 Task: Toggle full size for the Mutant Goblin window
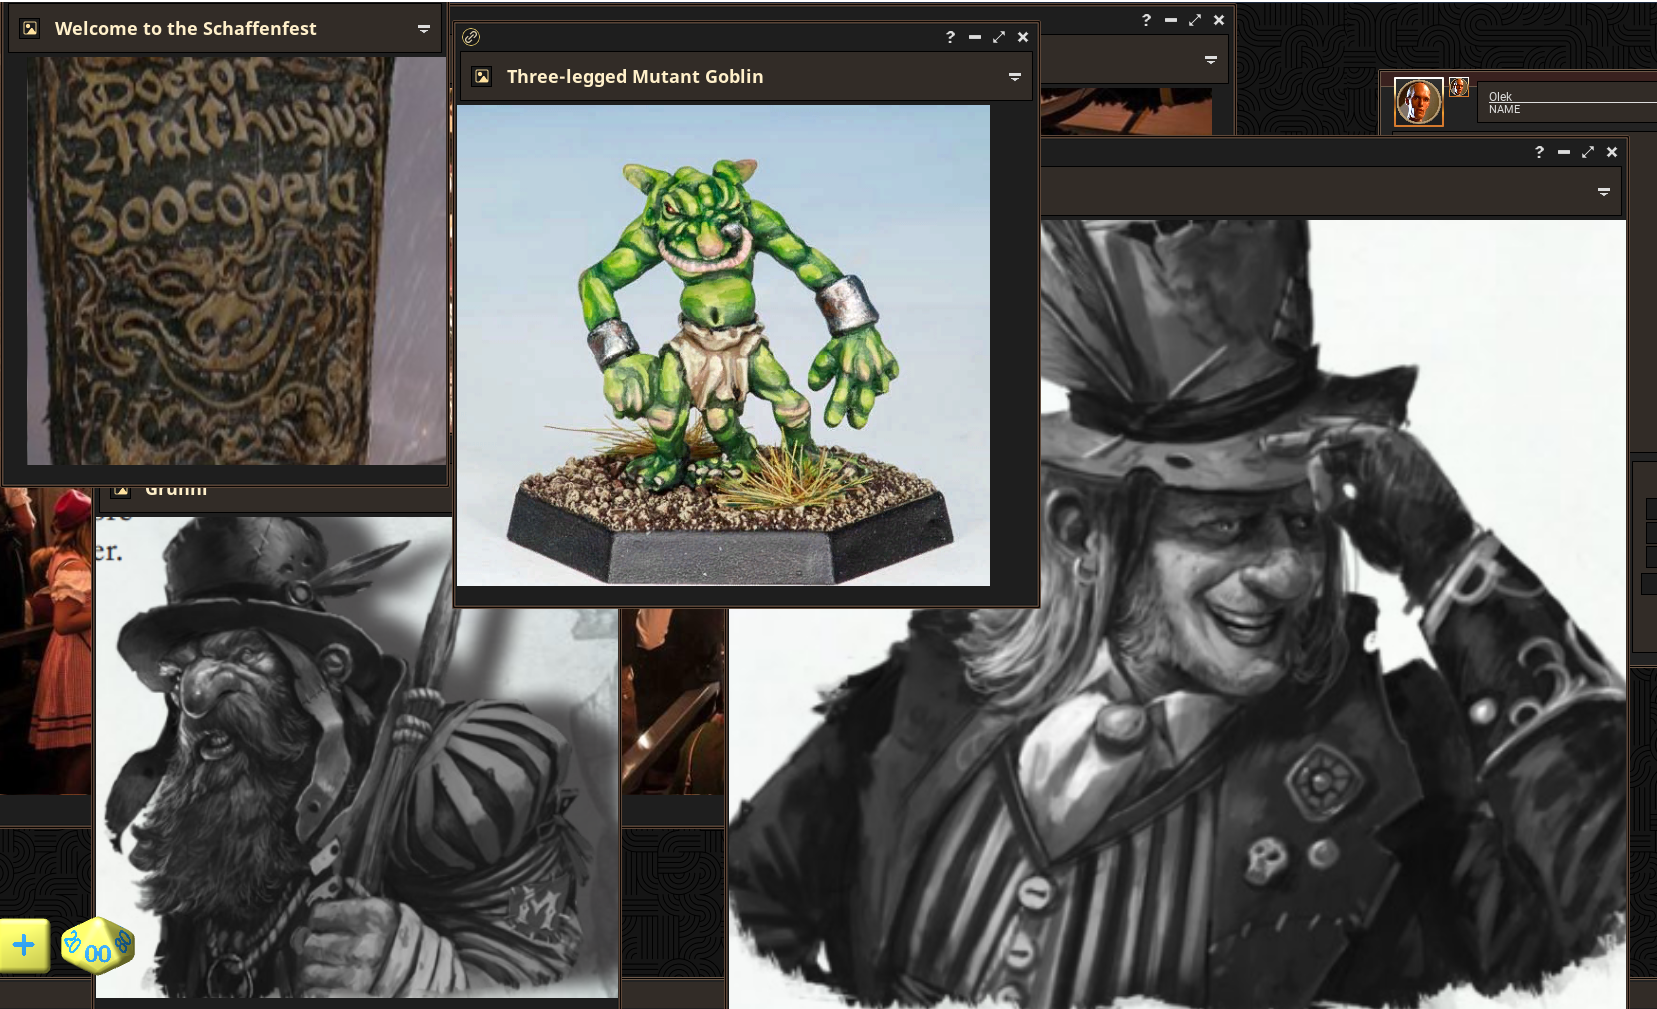pyautogui.click(x=998, y=37)
